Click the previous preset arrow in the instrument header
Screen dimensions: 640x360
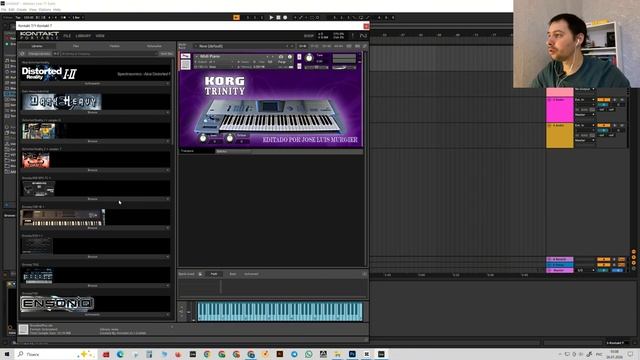[x=268, y=57]
